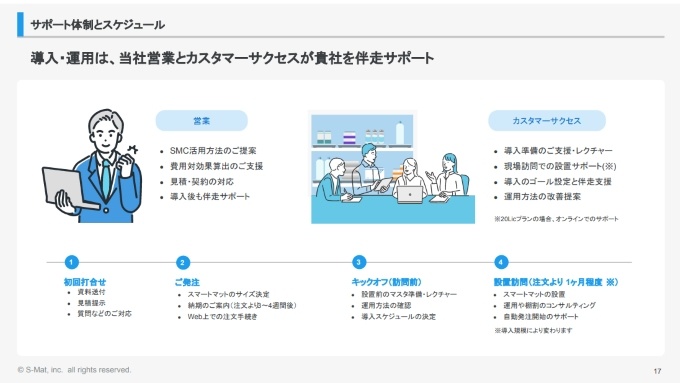Select the item スマートマットのサイズ決定
The image size is (680, 383).
[228, 294]
